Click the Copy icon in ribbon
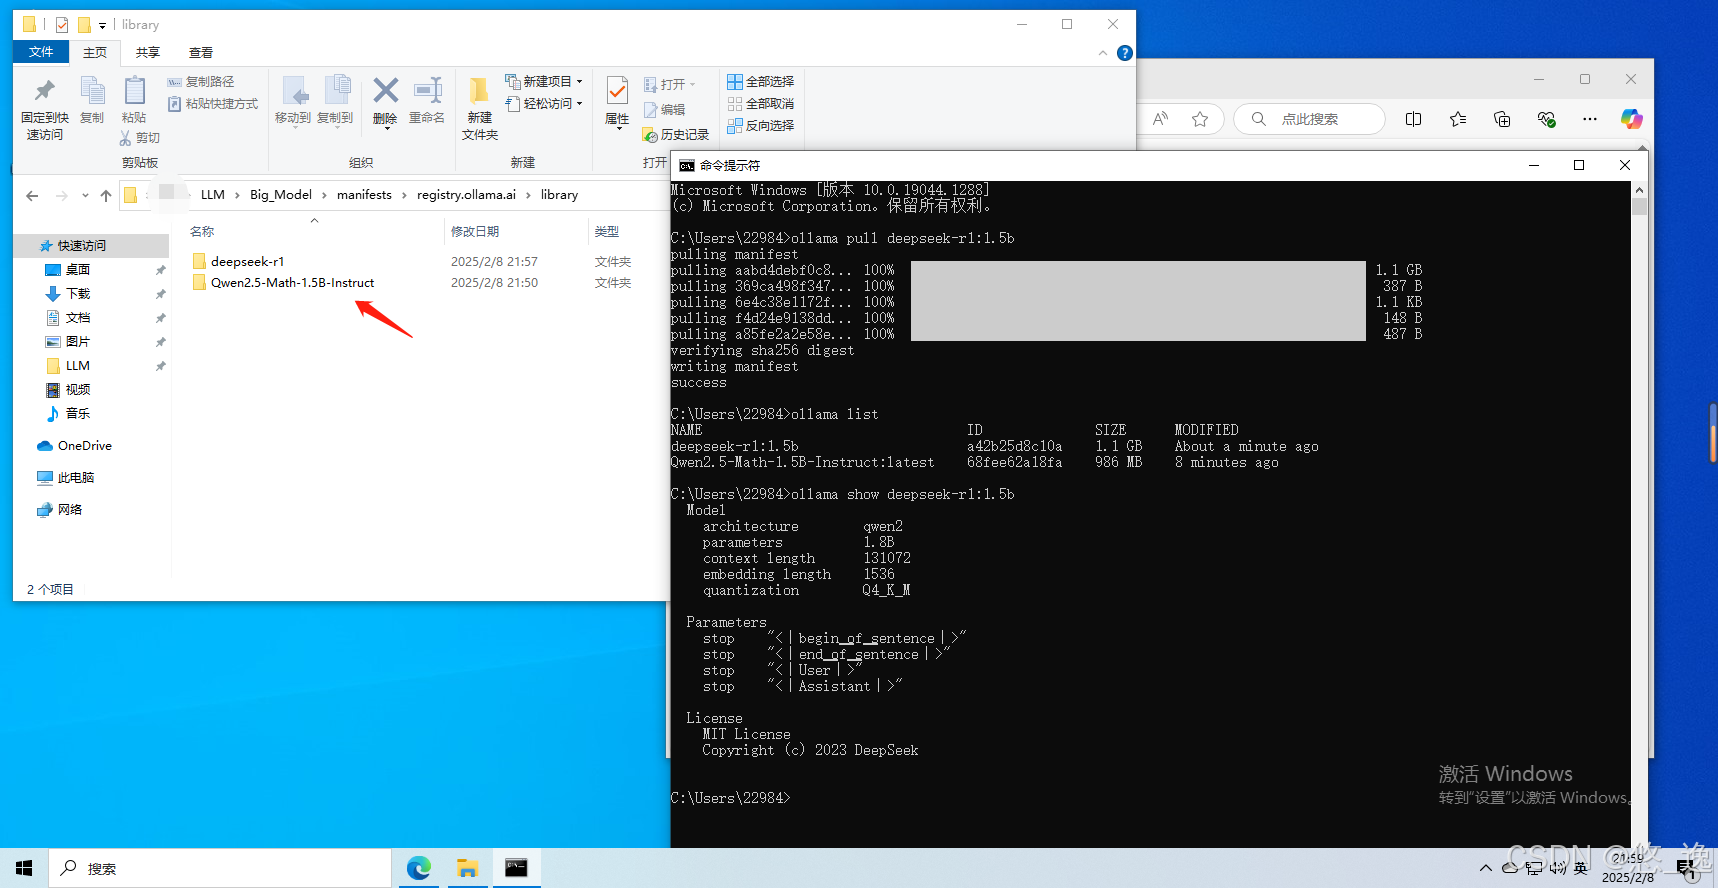Screen dimensions: 1718x888 tap(92, 92)
